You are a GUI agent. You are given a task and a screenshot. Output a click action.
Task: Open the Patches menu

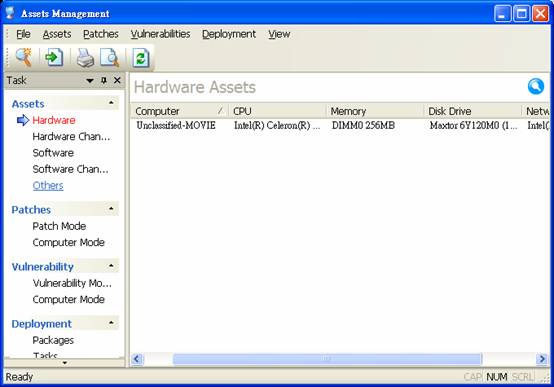(x=101, y=34)
